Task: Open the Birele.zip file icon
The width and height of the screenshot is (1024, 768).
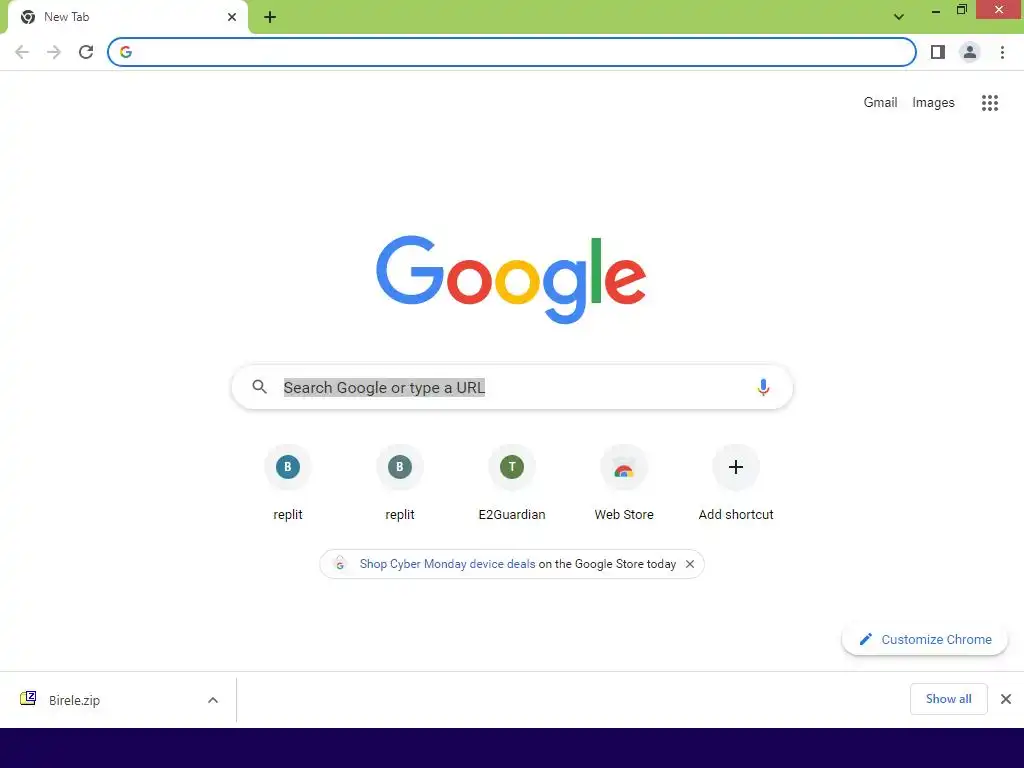Action: click(x=28, y=699)
